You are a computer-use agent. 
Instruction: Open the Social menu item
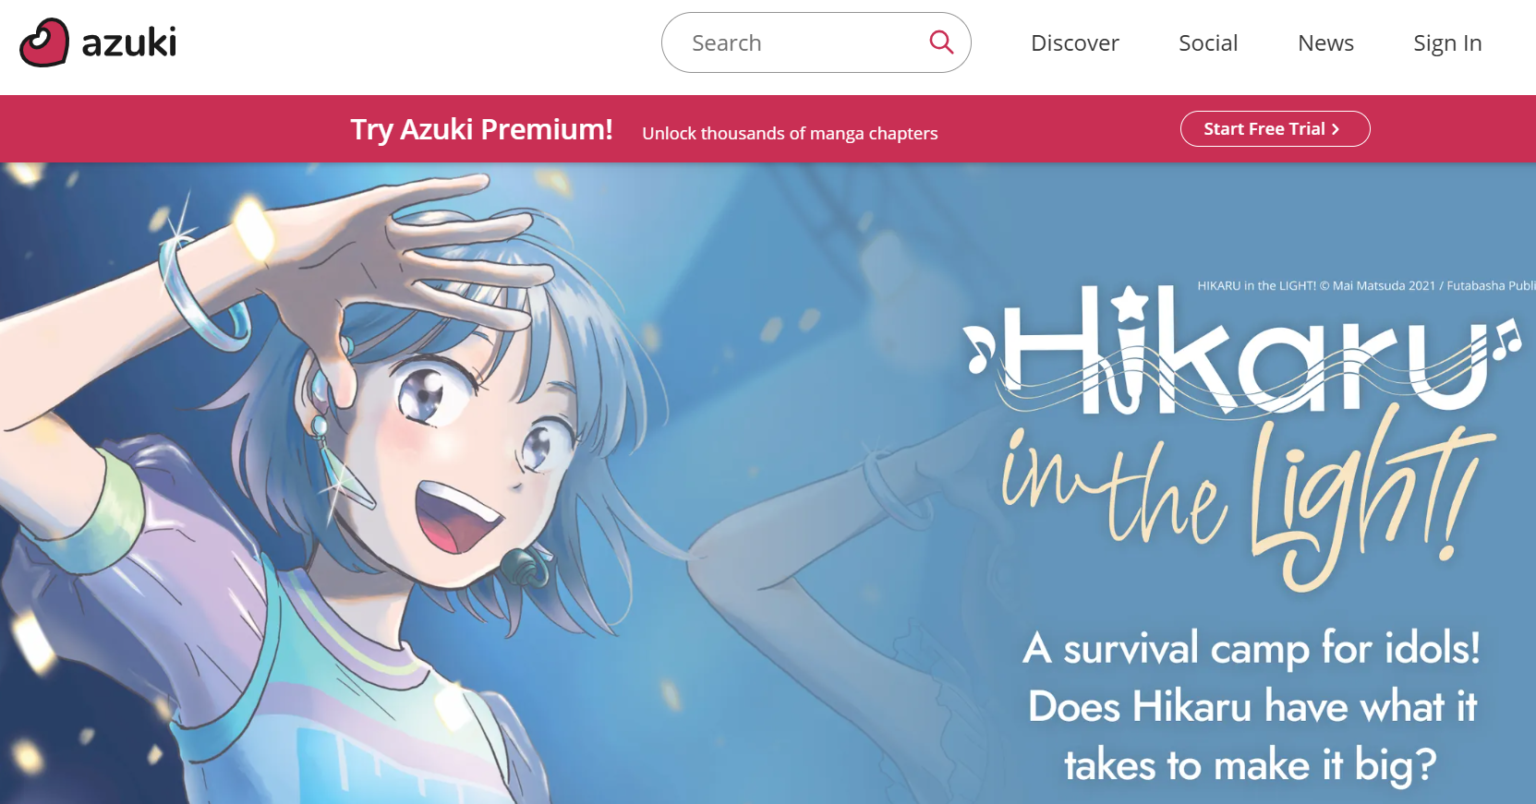pos(1208,43)
